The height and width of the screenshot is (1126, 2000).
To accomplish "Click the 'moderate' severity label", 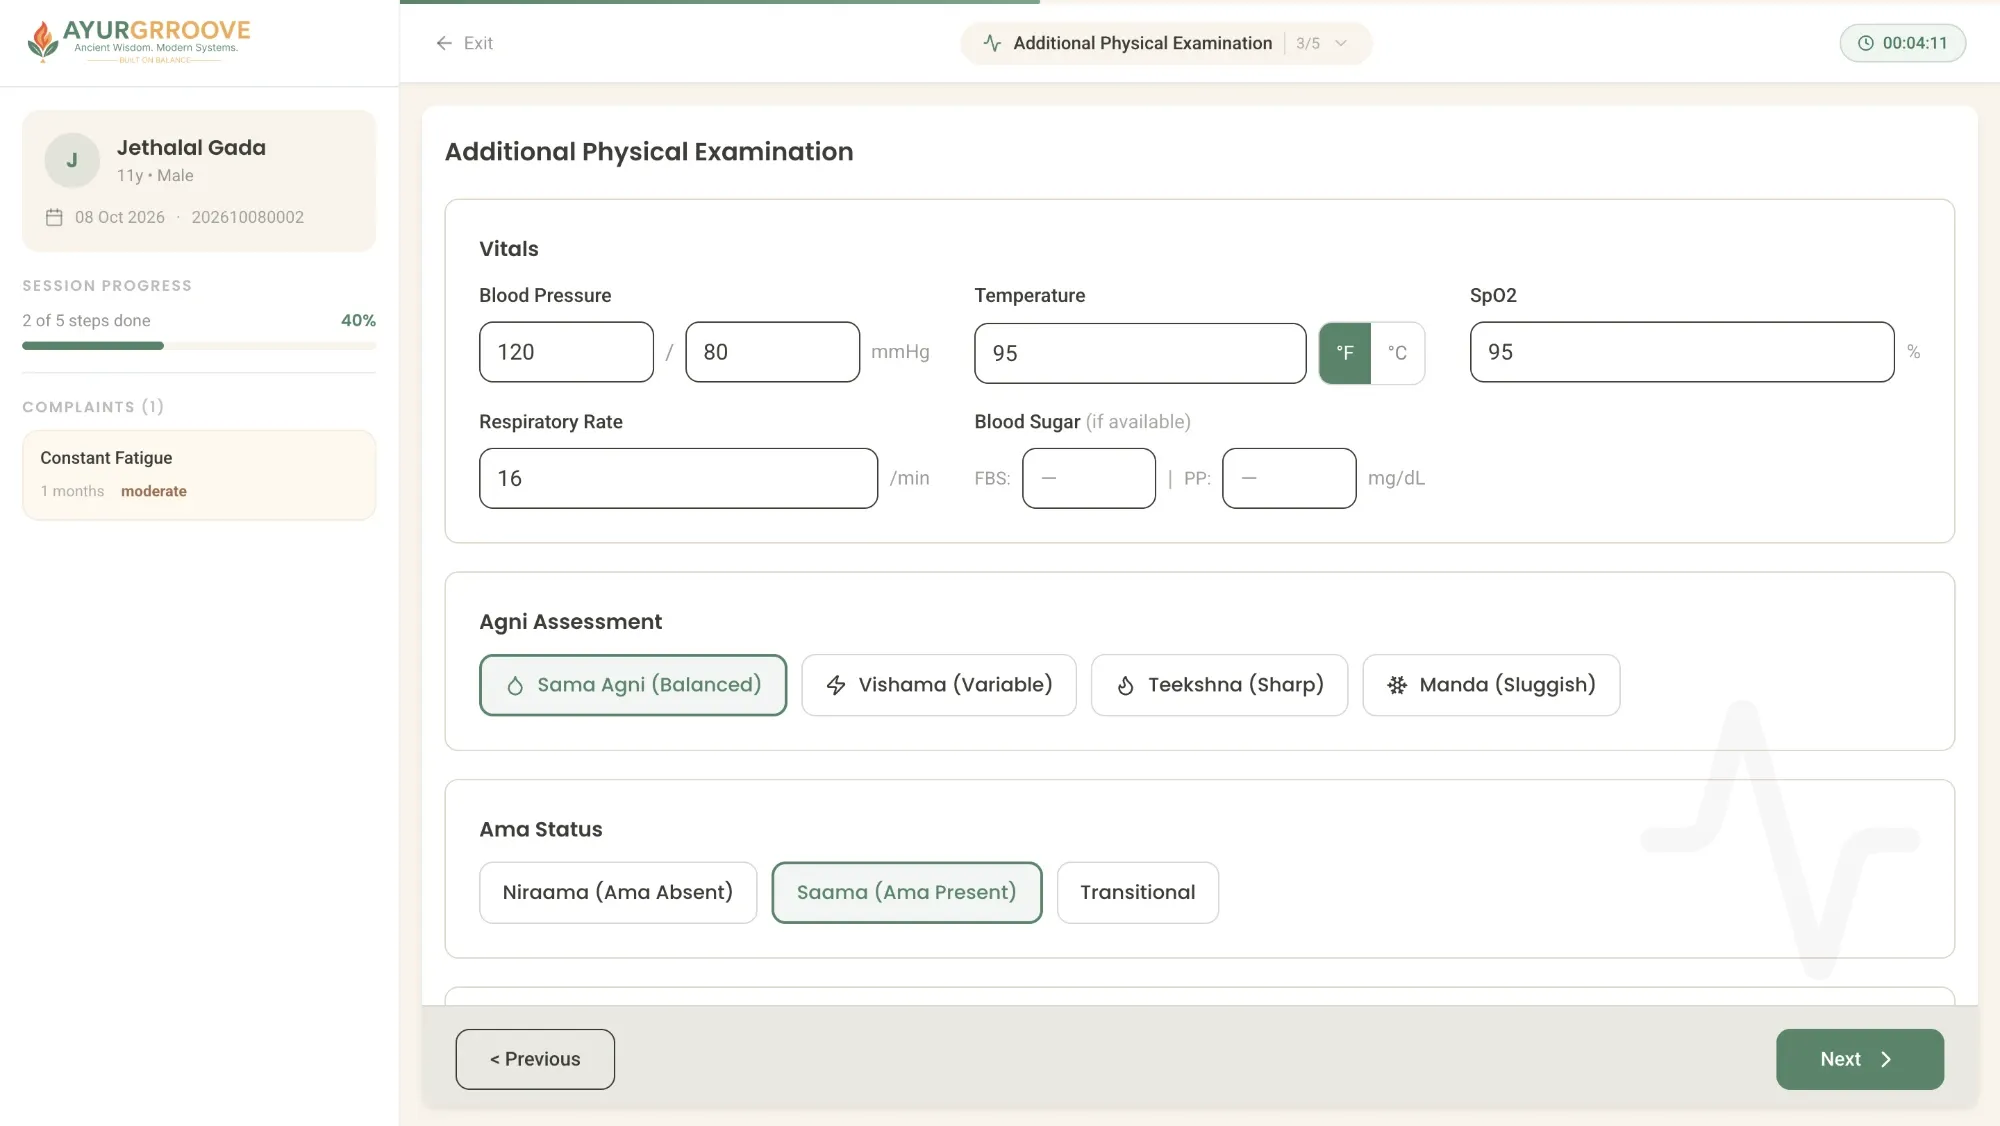I will click(154, 491).
